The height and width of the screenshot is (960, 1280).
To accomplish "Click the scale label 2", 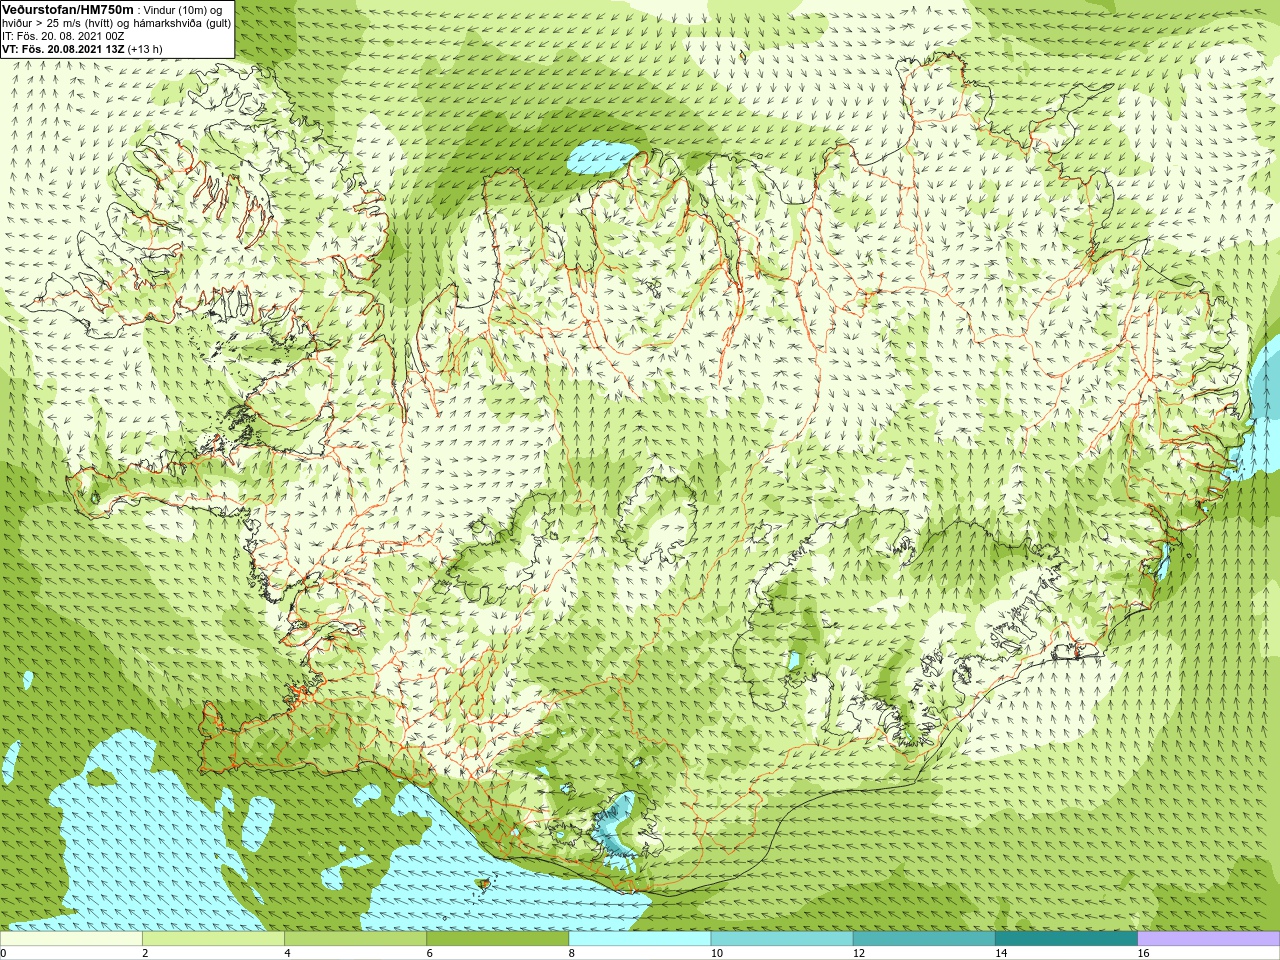I will [146, 953].
